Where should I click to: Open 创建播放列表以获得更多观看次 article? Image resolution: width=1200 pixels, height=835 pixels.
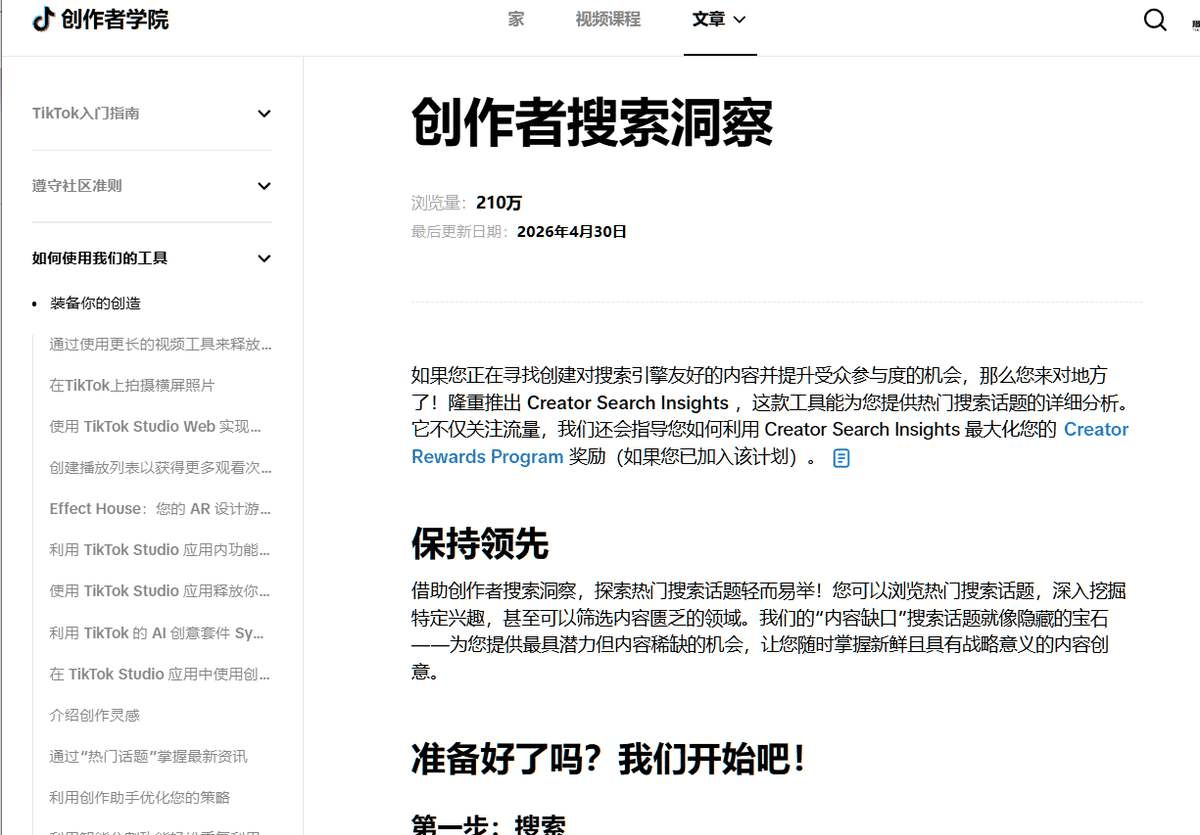[x=161, y=468]
